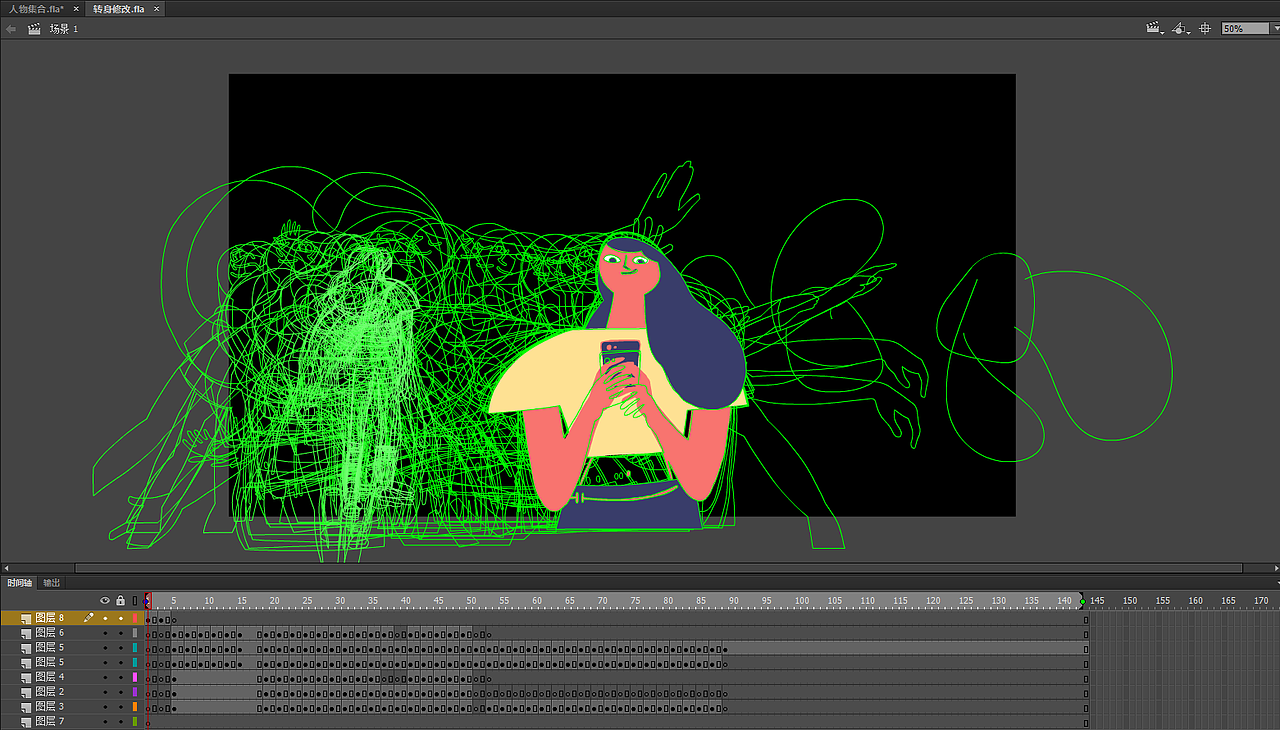Image resolution: width=1280 pixels, height=730 pixels.
Task: Click the 场景 1 scene label
Action: (64, 29)
